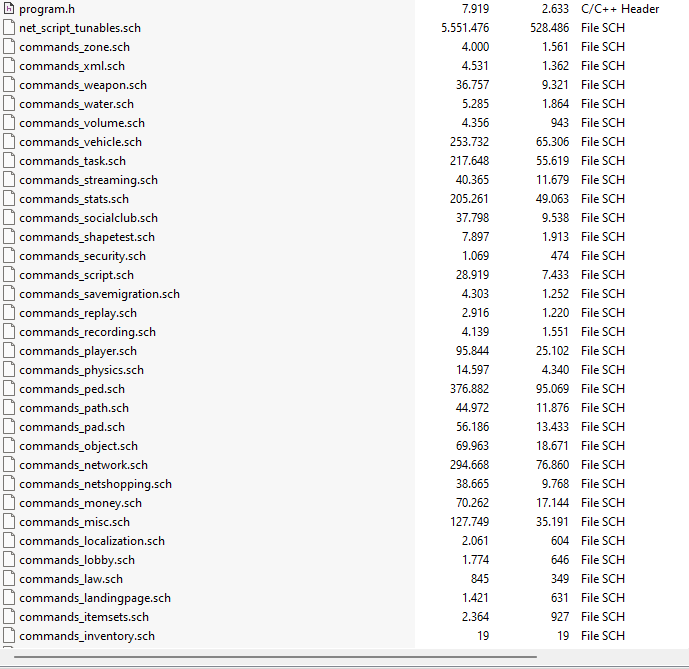Viewport: 689px width, 669px height.
Task: Click the commands_vehicle.sch file icon
Action: [x=9, y=142]
